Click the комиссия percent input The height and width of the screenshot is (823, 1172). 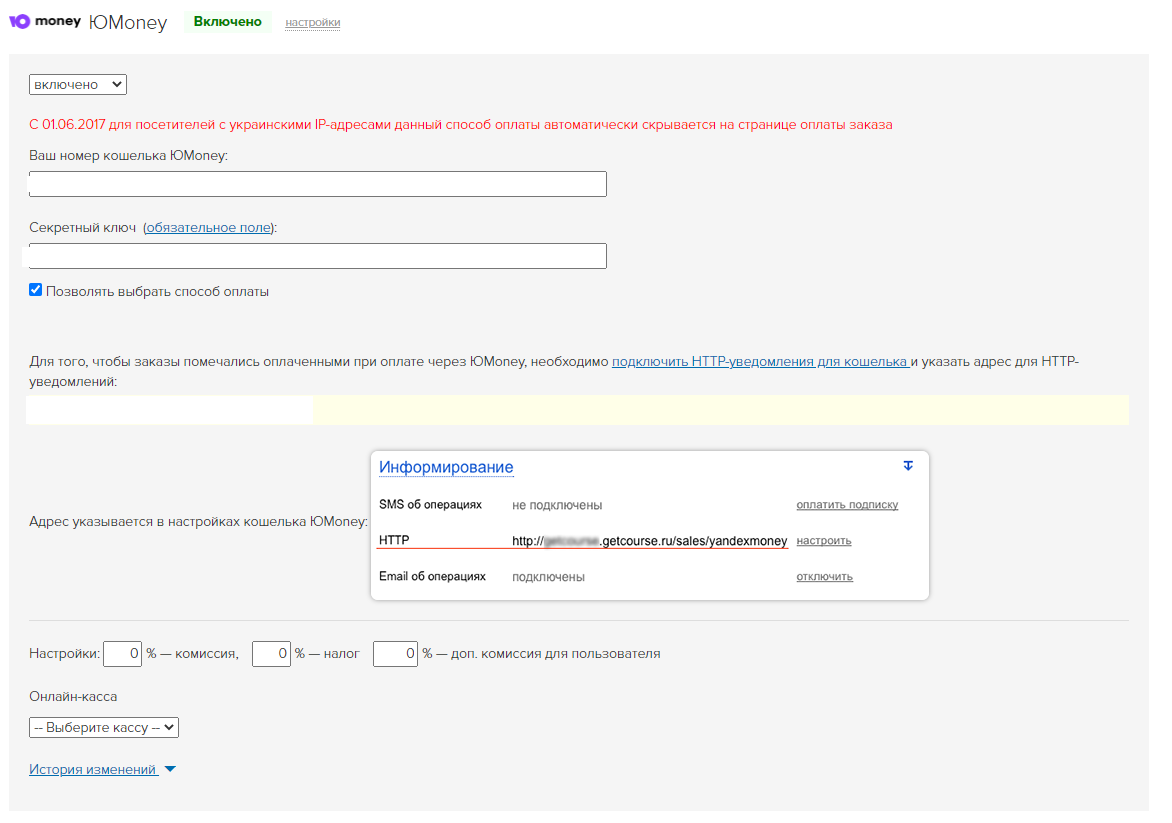coord(122,654)
